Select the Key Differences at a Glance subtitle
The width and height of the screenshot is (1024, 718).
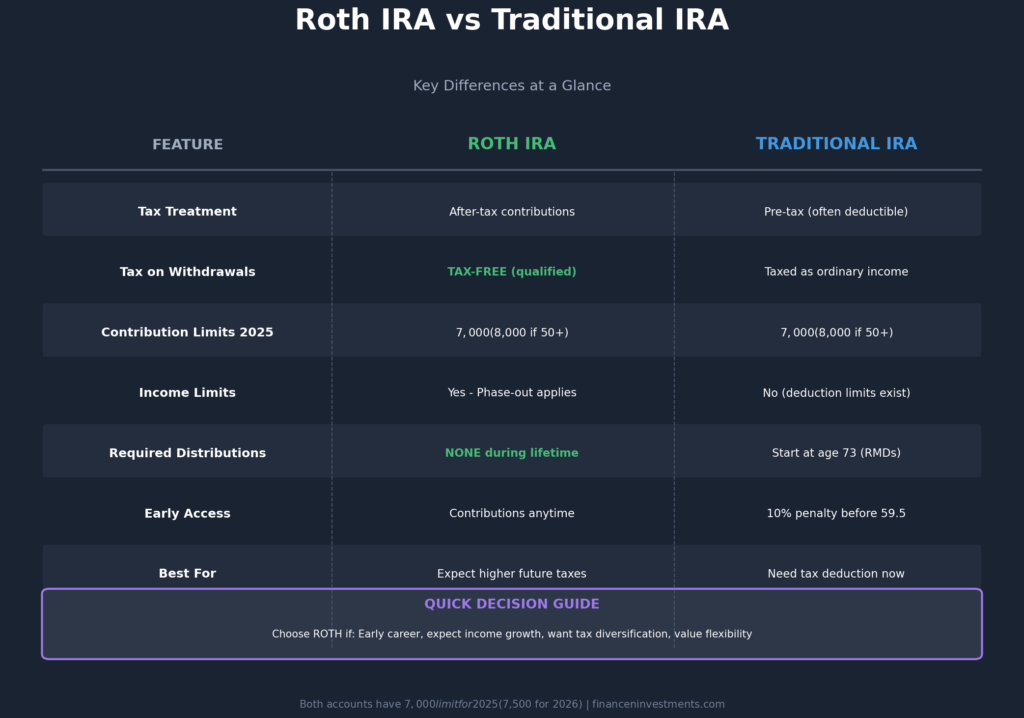[512, 85]
